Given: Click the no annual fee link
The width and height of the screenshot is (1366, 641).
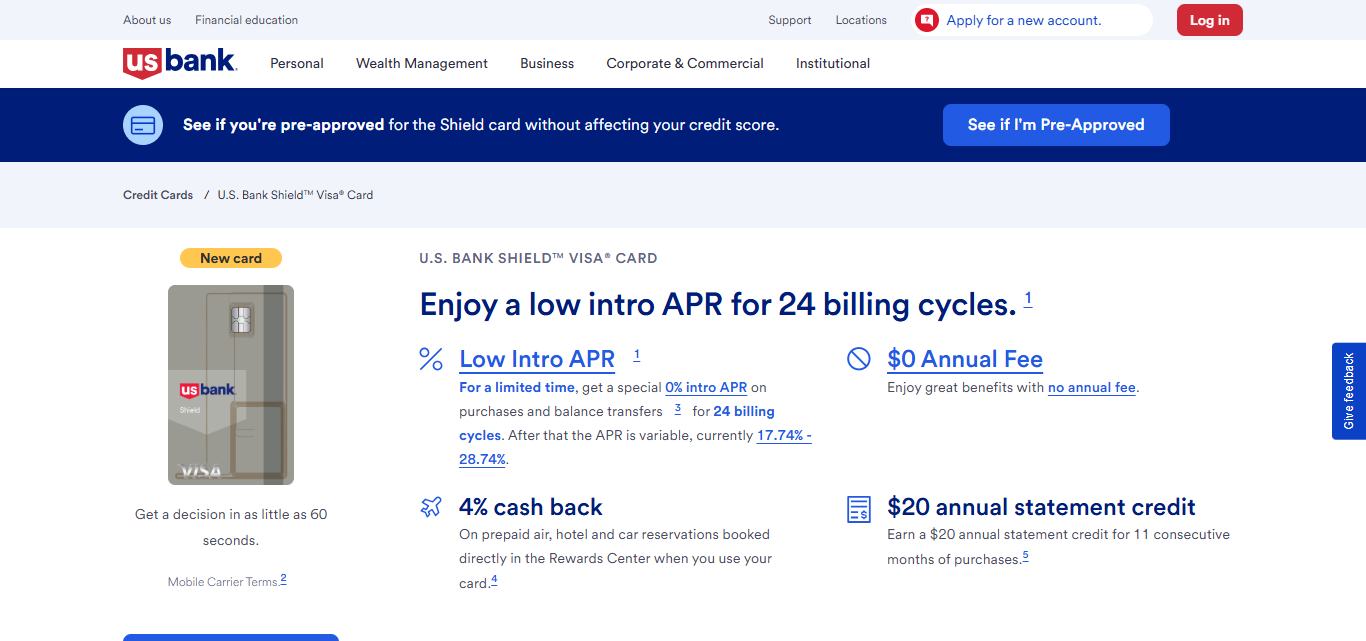Looking at the screenshot, I should click(1092, 387).
